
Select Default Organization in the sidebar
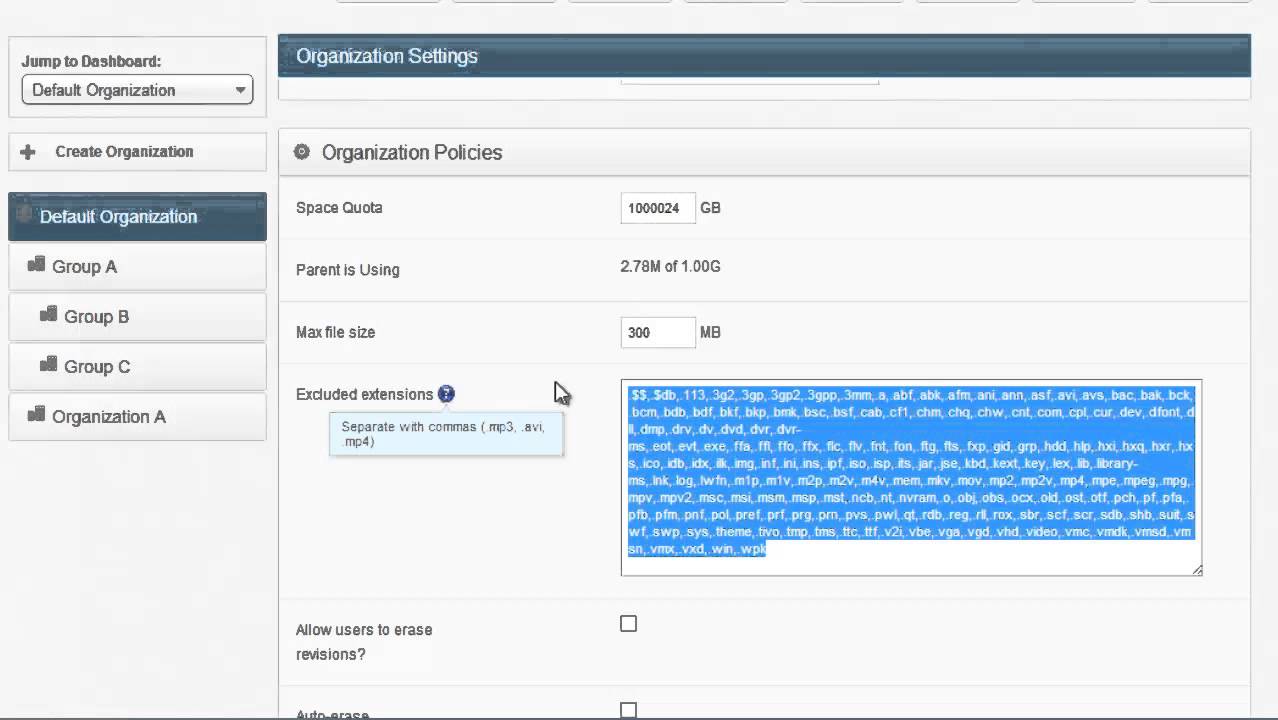[x=118, y=217]
